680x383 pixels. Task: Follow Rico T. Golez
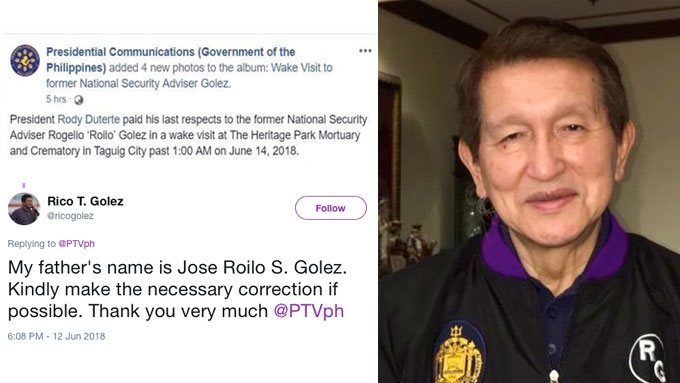point(330,208)
